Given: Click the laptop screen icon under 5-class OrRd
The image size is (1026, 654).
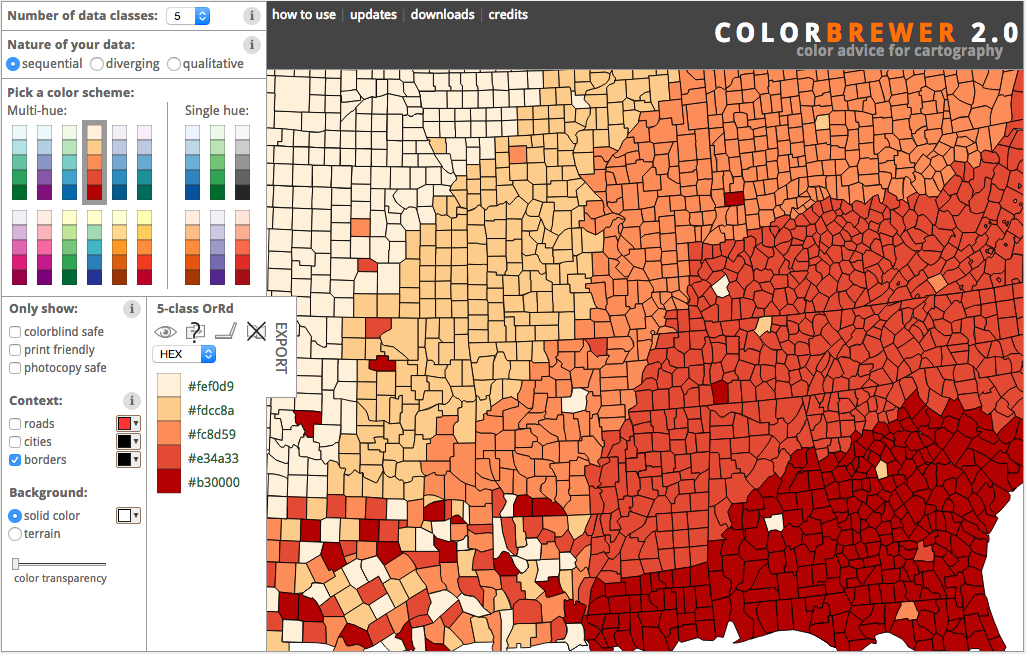Looking at the screenshot, I should point(226,331).
